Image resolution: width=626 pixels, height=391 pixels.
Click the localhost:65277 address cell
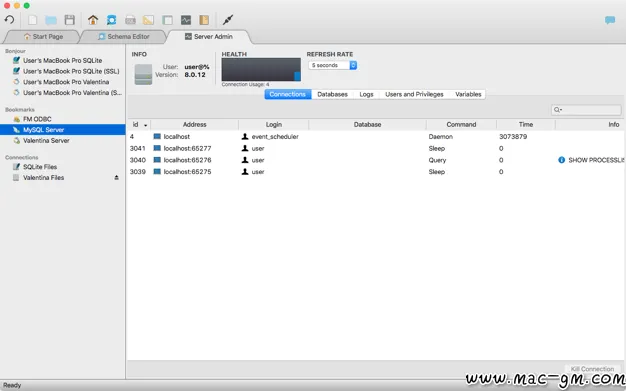click(187, 148)
